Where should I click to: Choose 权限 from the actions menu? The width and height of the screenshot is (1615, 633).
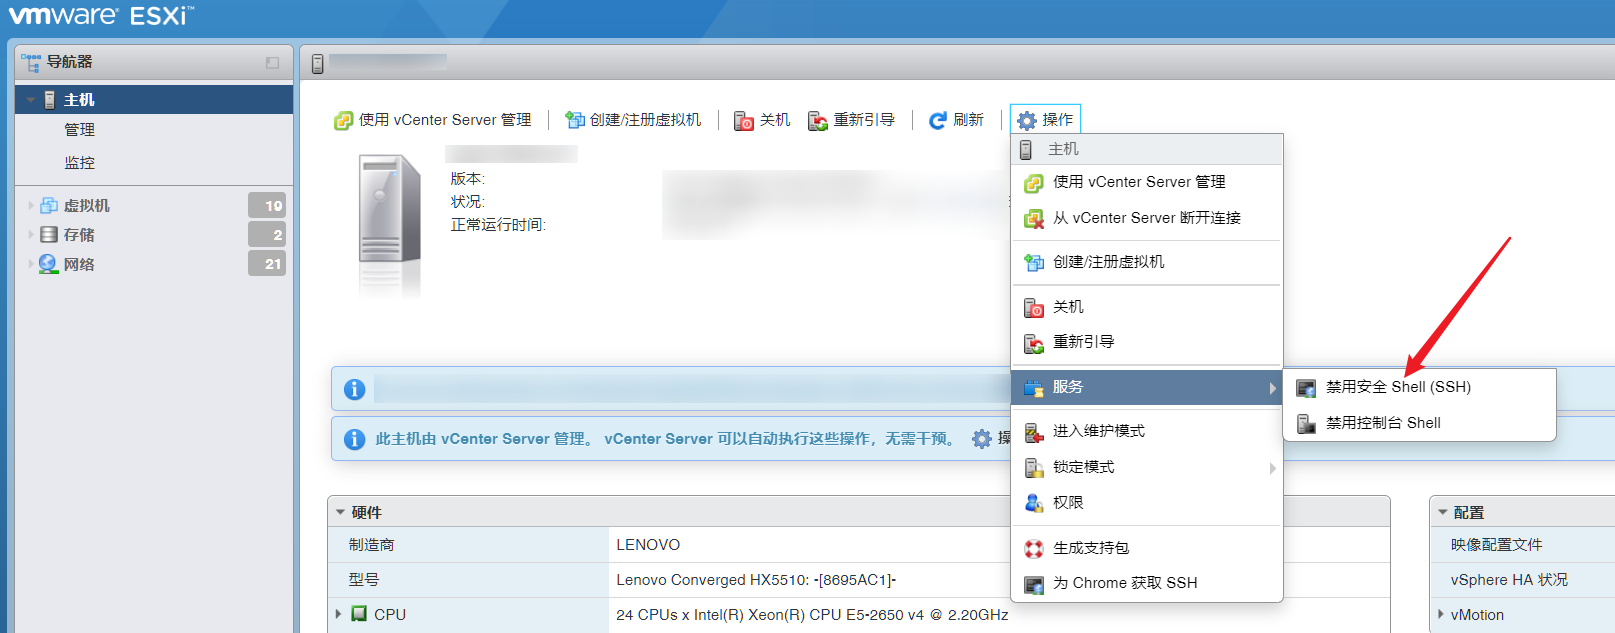(x=1147, y=503)
